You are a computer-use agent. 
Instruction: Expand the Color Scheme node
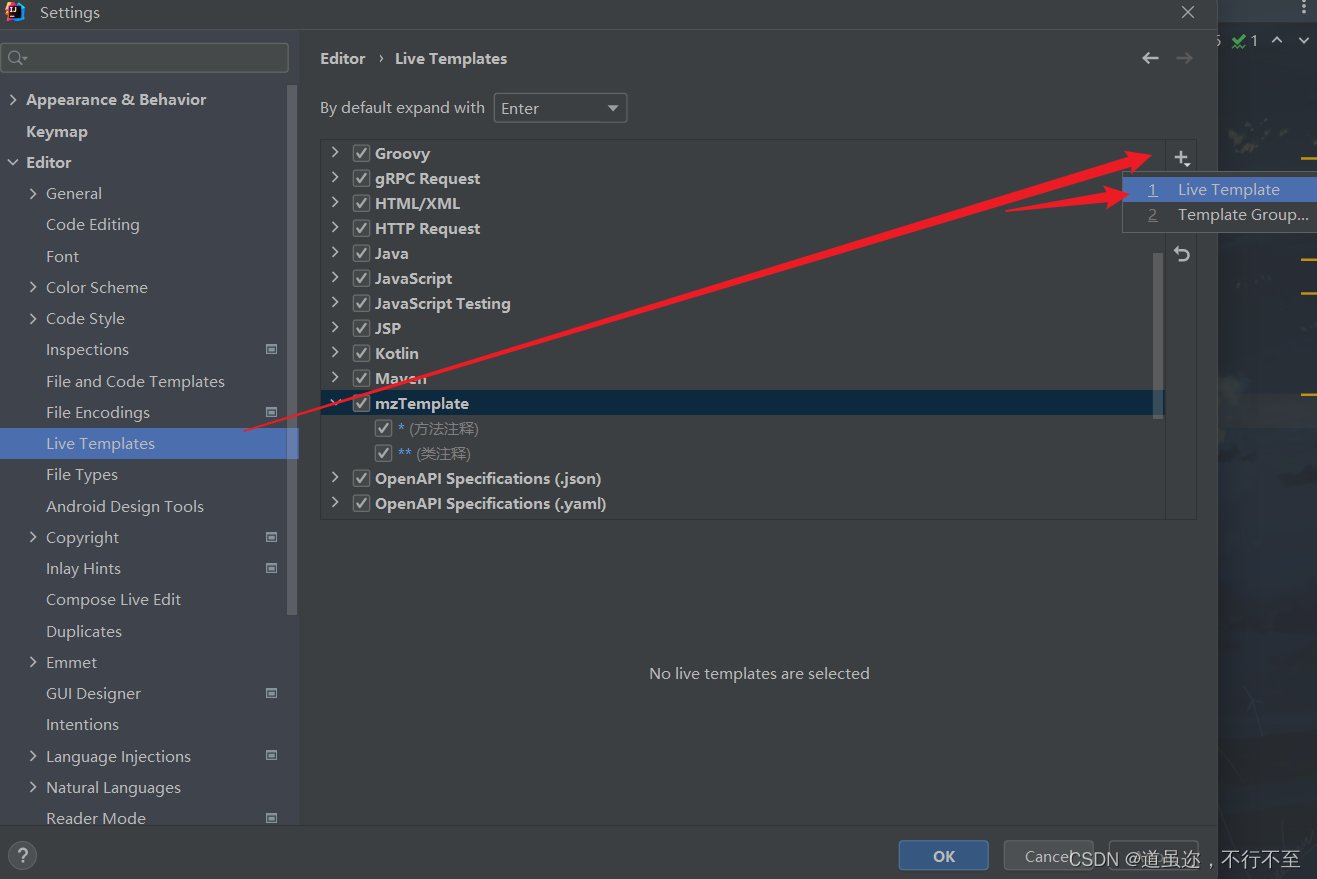(34, 287)
